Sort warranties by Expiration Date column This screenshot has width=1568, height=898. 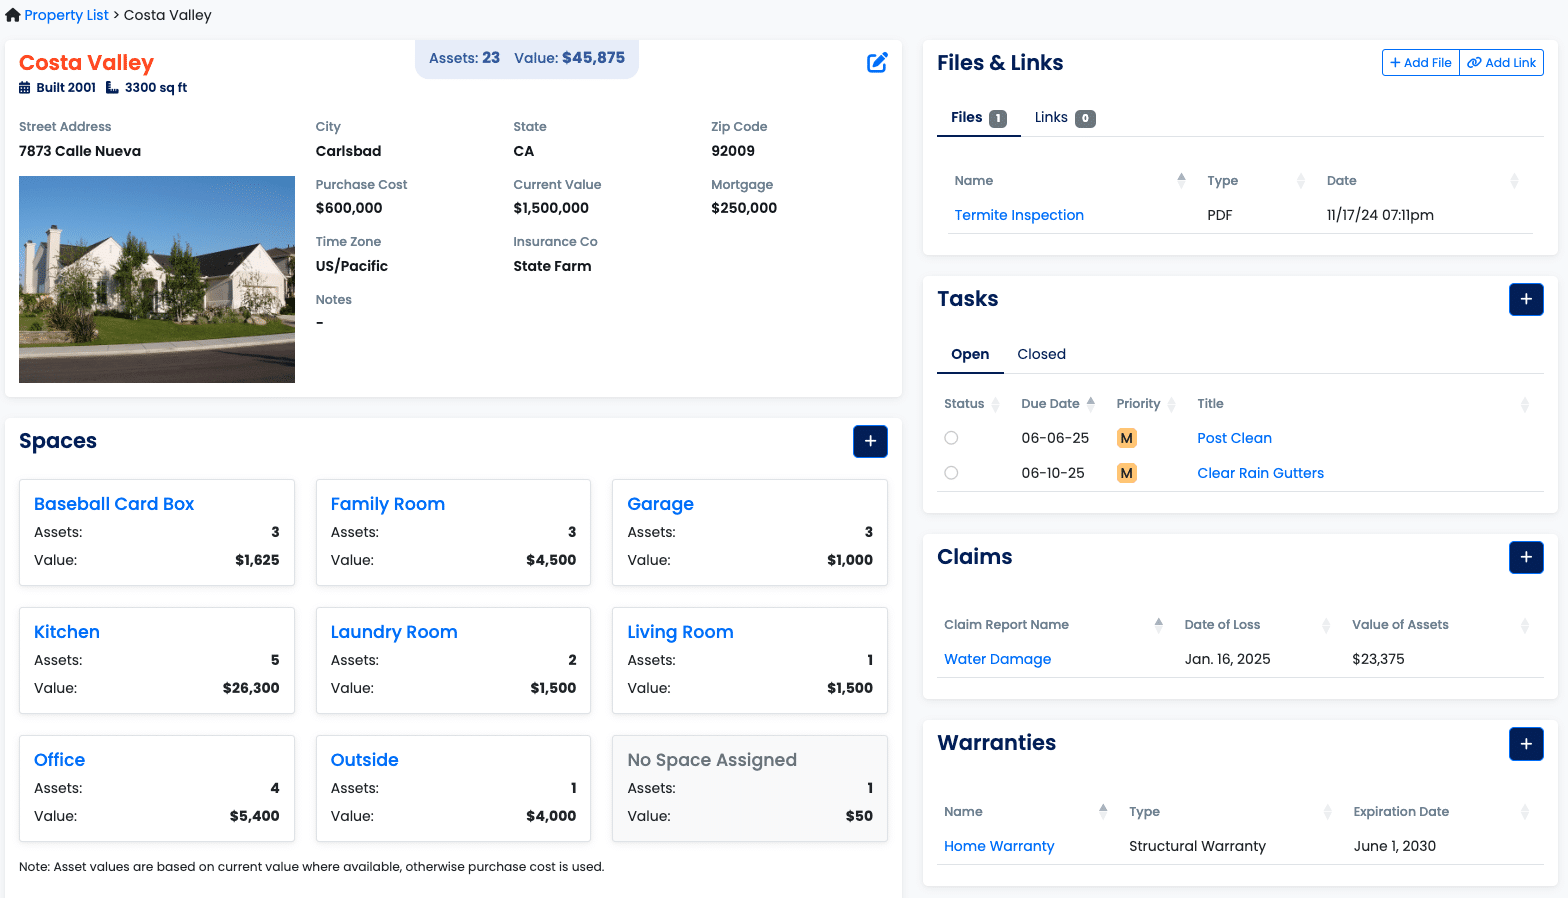[x=1441, y=812]
